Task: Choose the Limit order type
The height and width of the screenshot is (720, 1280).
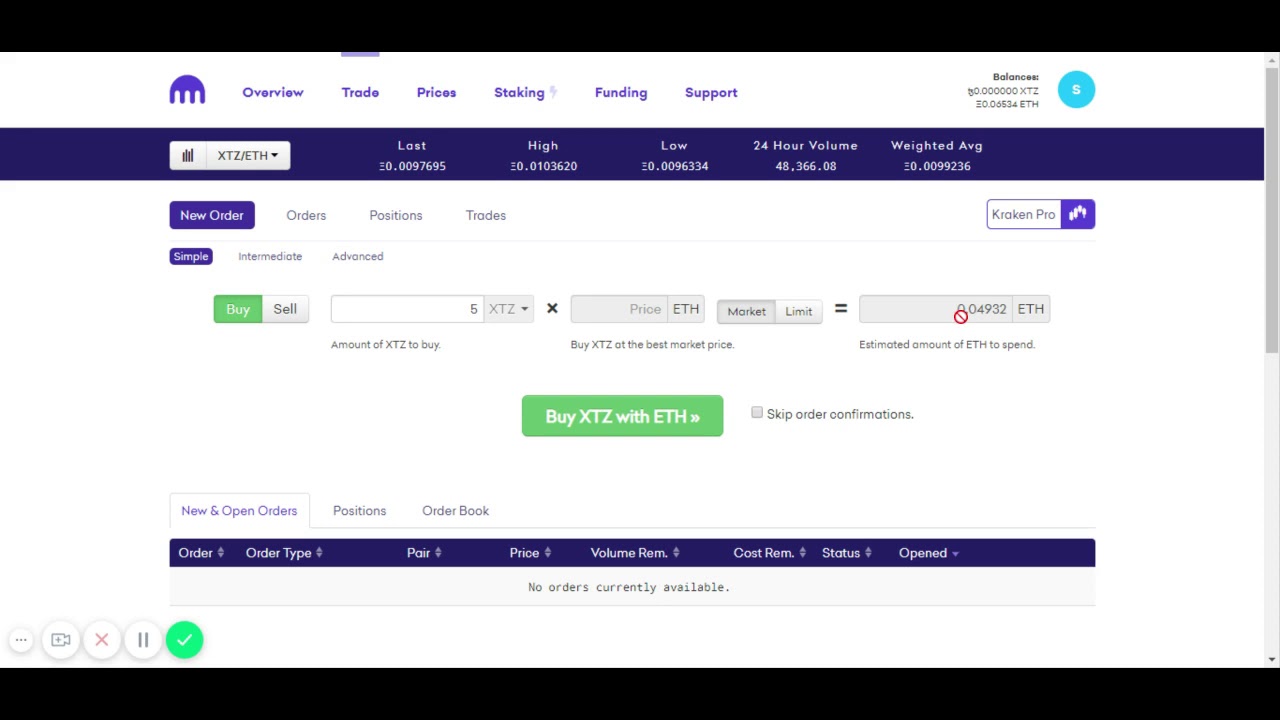Action: click(x=798, y=311)
